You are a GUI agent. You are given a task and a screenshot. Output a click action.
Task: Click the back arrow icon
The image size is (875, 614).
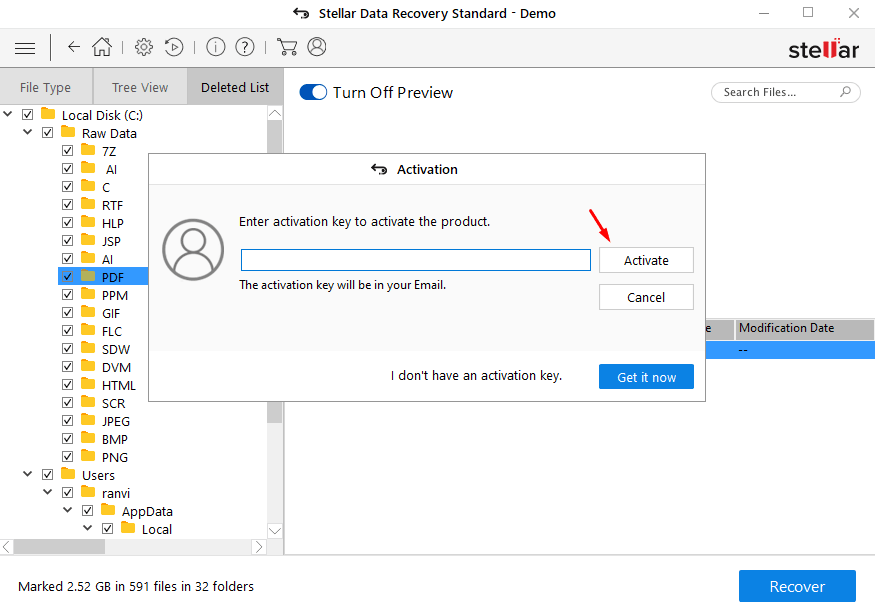(74, 47)
